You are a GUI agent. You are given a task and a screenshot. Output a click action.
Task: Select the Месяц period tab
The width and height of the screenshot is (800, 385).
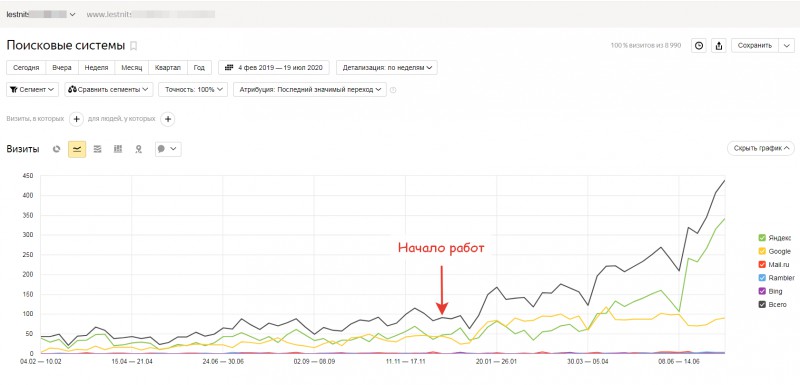(x=132, y=67)
